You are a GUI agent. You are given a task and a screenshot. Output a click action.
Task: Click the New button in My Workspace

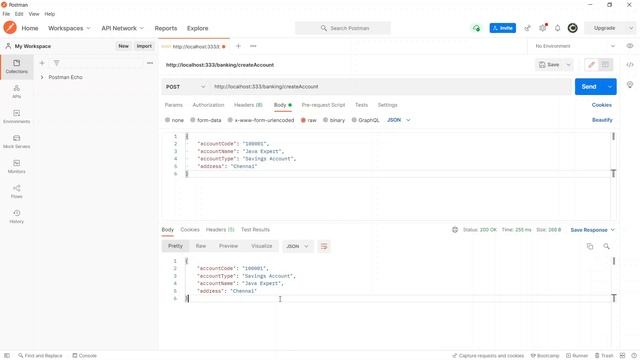(x=123, y=46)
